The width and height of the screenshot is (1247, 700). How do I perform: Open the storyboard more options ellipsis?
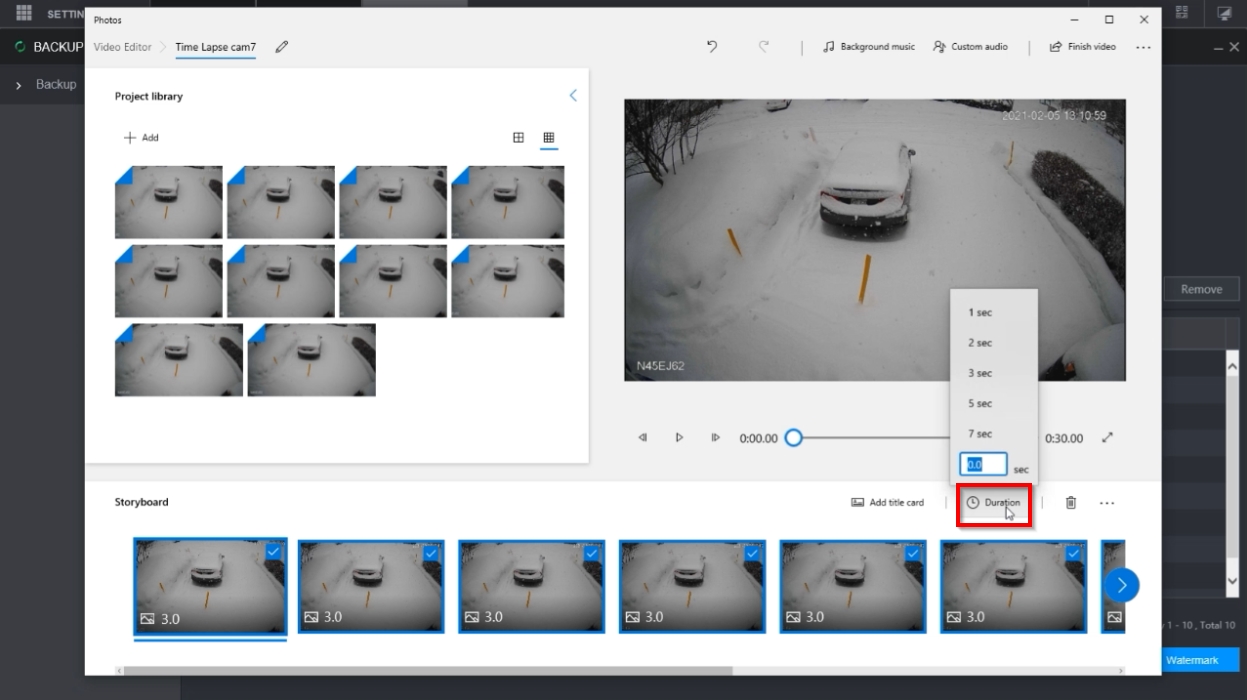point(1107,503)
